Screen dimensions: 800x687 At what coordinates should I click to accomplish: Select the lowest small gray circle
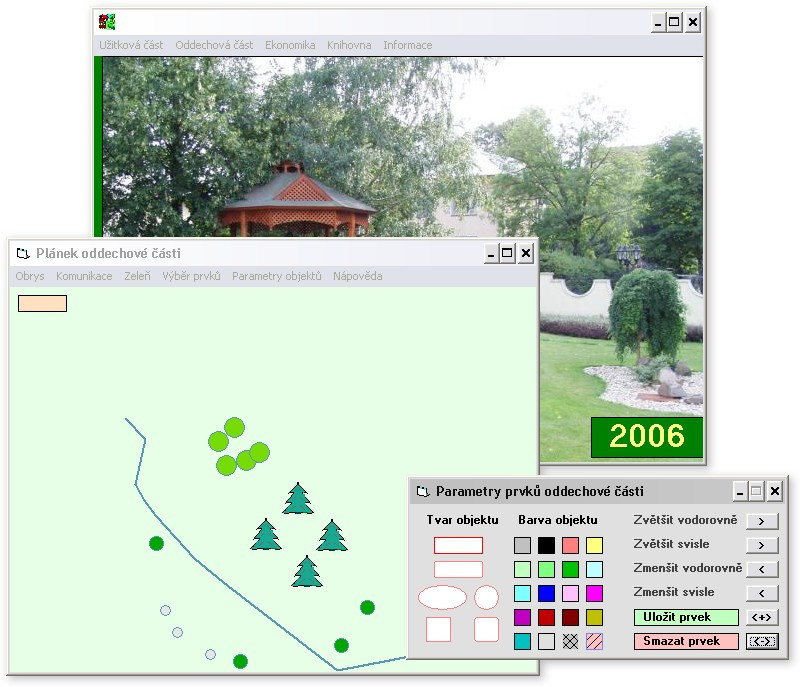(x=210, y=654)
